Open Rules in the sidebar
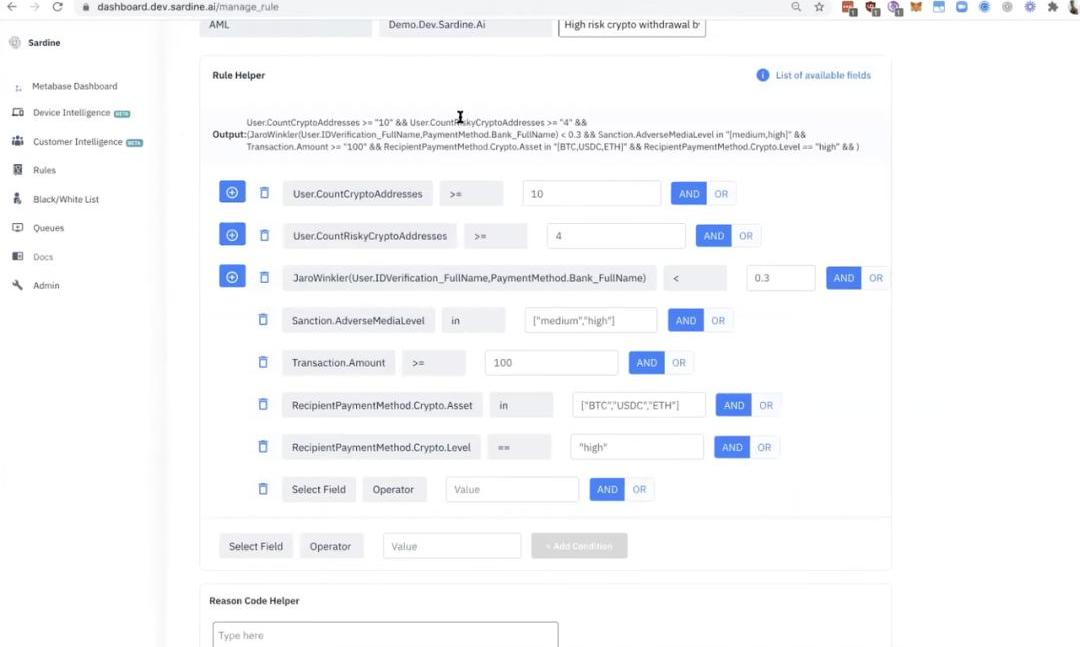The height and width of the screenshot is (647, 1080). point(44,170)
